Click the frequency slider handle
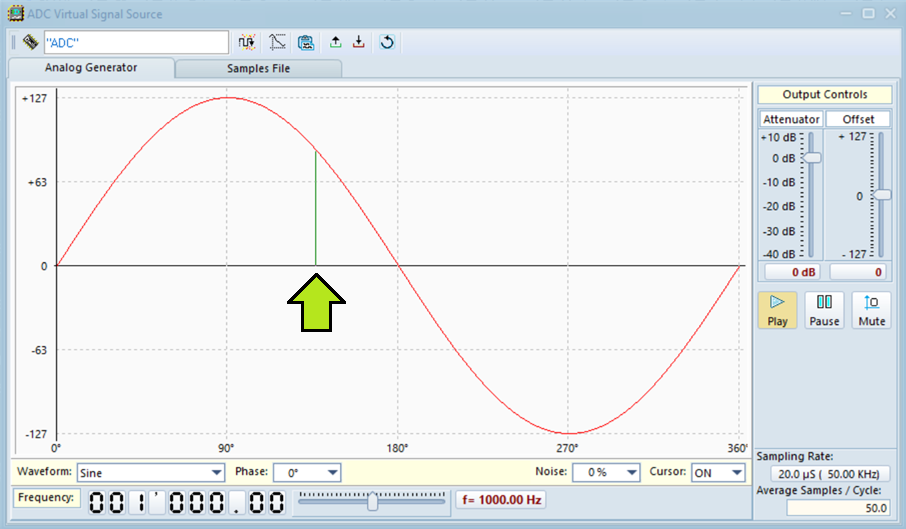The width and height of the screenshot is (906, 529). coord(373,501)
